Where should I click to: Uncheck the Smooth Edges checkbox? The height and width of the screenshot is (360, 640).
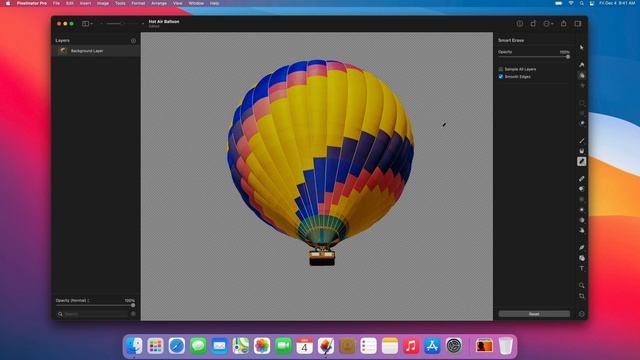pyautogui.click(x=501, y=76)
